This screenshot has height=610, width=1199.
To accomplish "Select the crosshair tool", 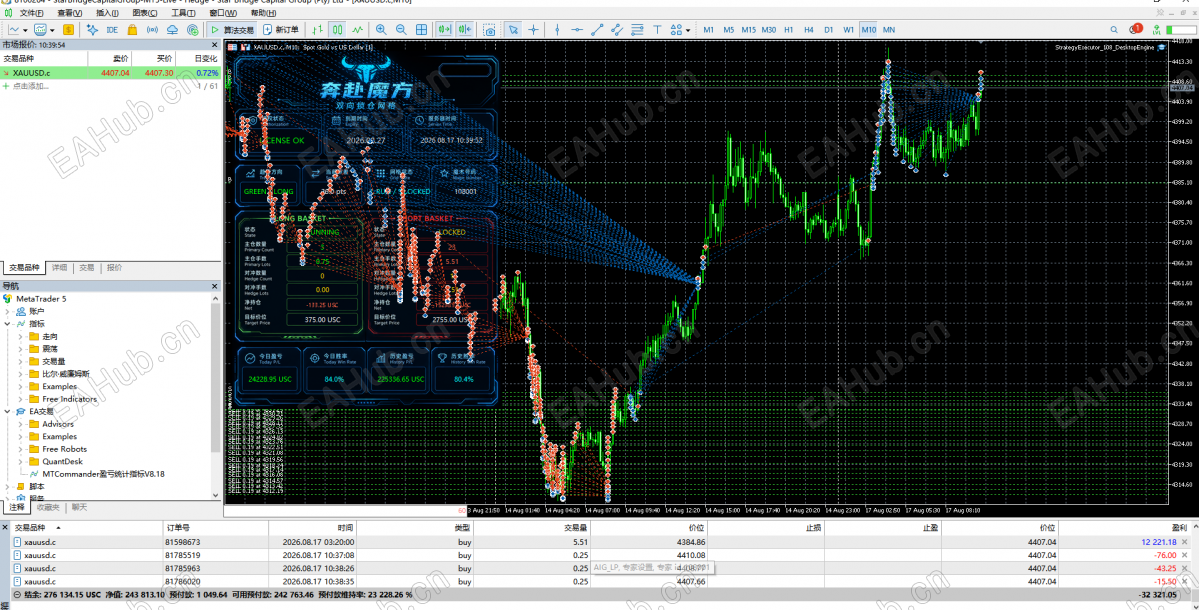I will 534,30.
